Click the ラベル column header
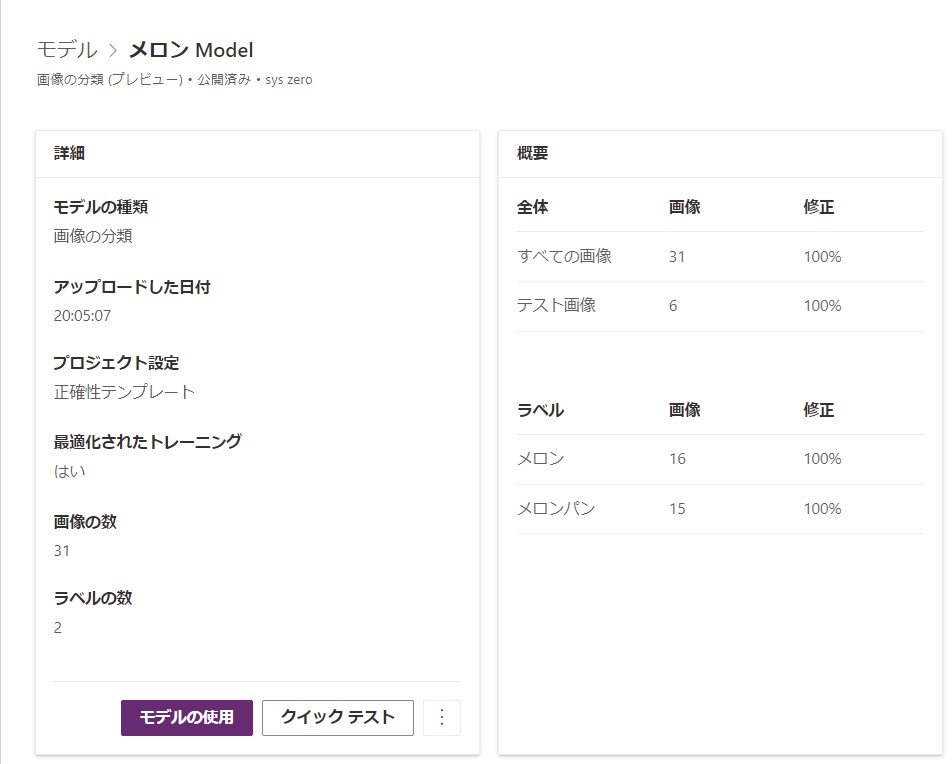Image resolution: width=952 pixels, height=764 pixels. point(540,410)
